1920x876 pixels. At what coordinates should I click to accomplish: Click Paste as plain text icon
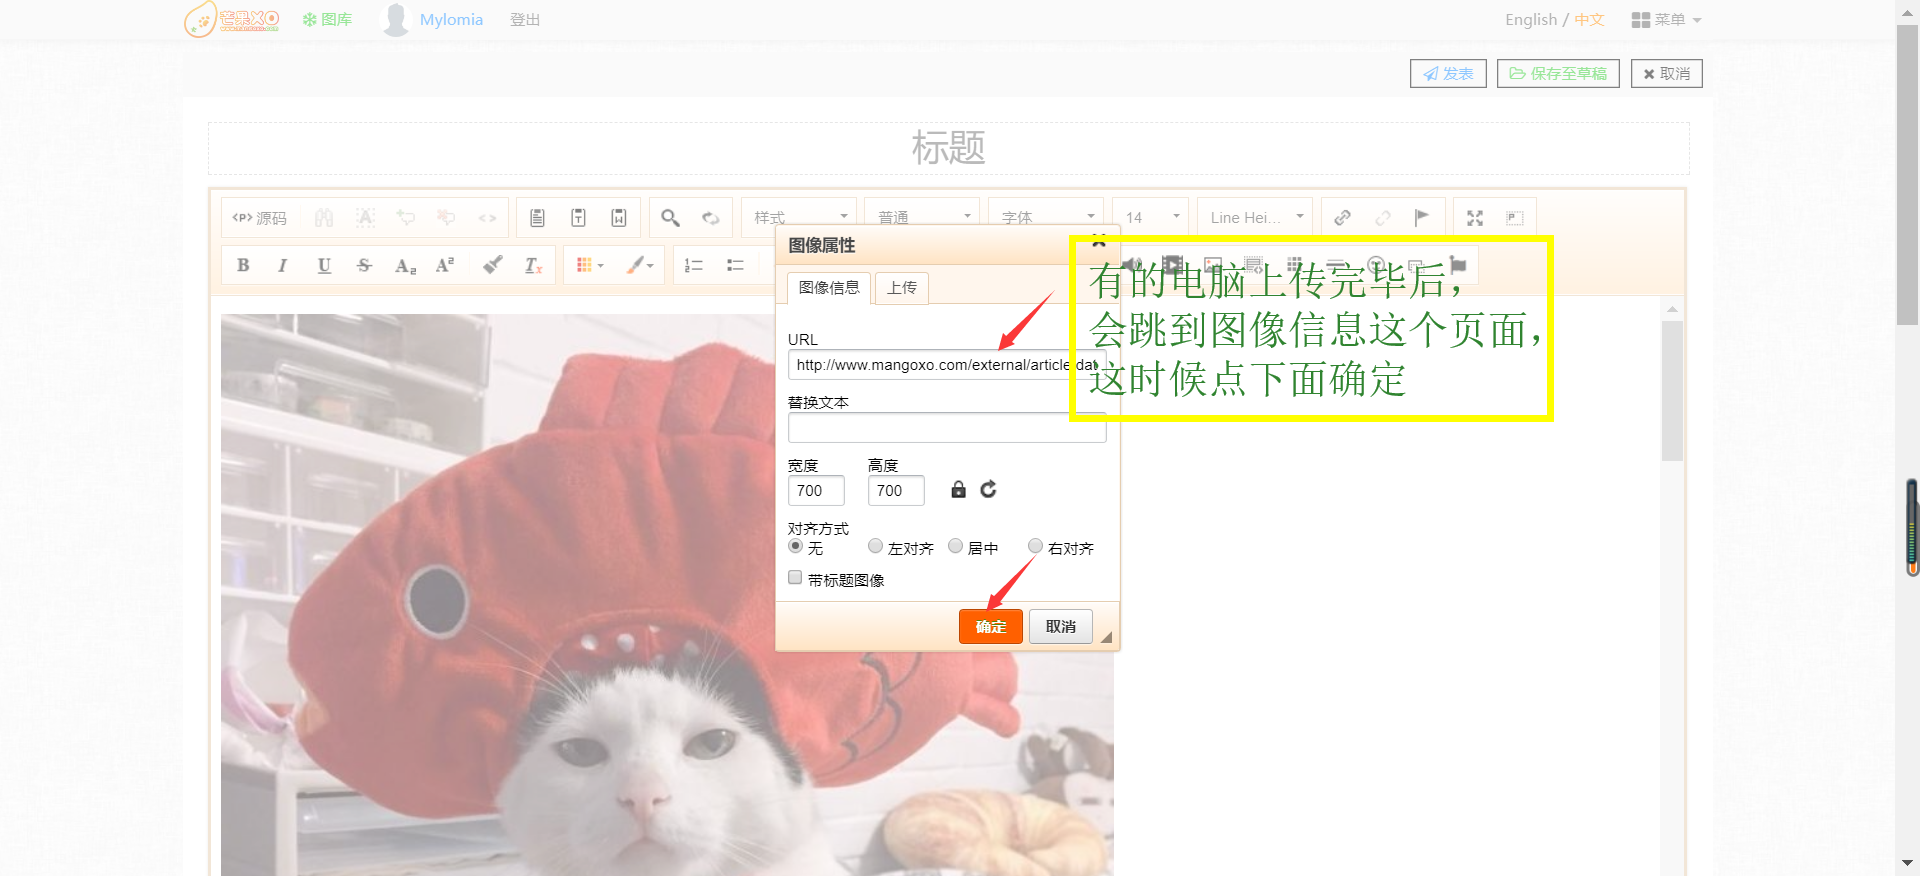coord(578,218)
